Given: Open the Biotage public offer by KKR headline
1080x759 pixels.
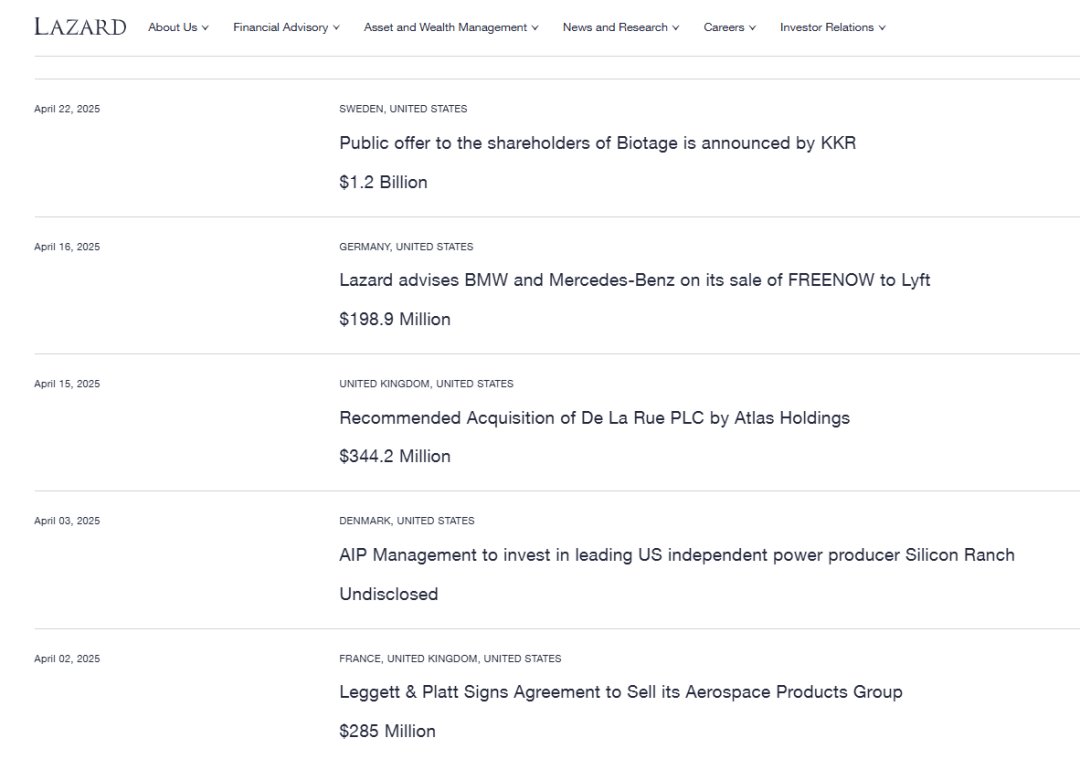Looking at the screenshot, I should tap(597, 143).
